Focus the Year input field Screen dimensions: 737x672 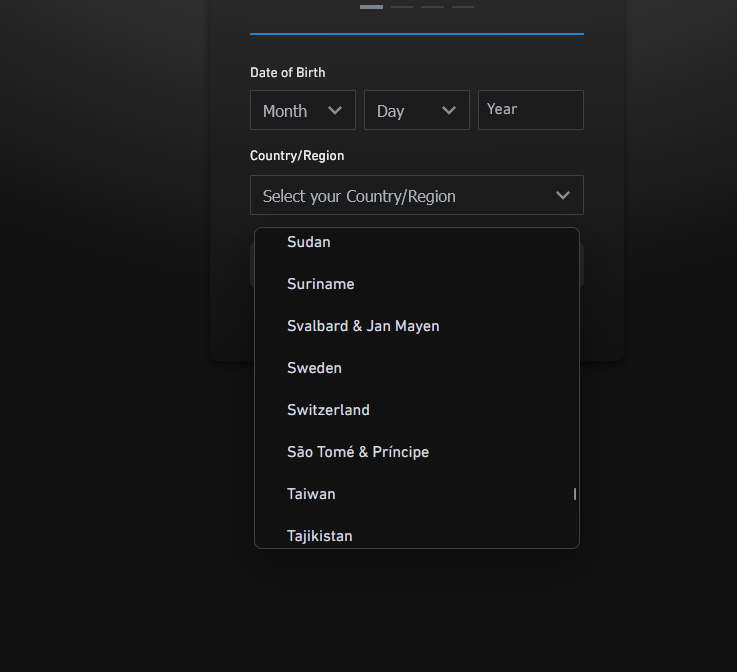click(x=530, y=110)
